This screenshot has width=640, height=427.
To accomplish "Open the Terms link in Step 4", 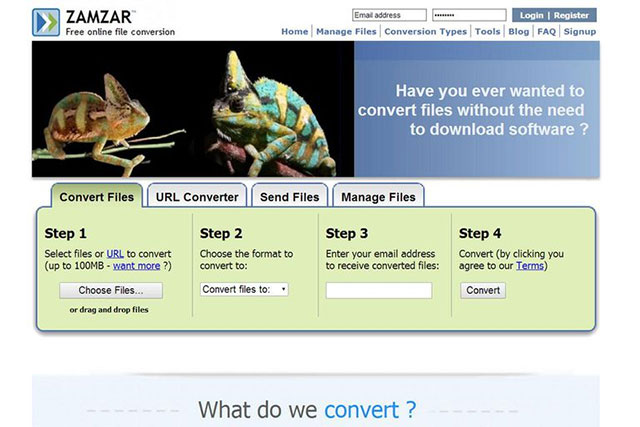I will 529,266.
